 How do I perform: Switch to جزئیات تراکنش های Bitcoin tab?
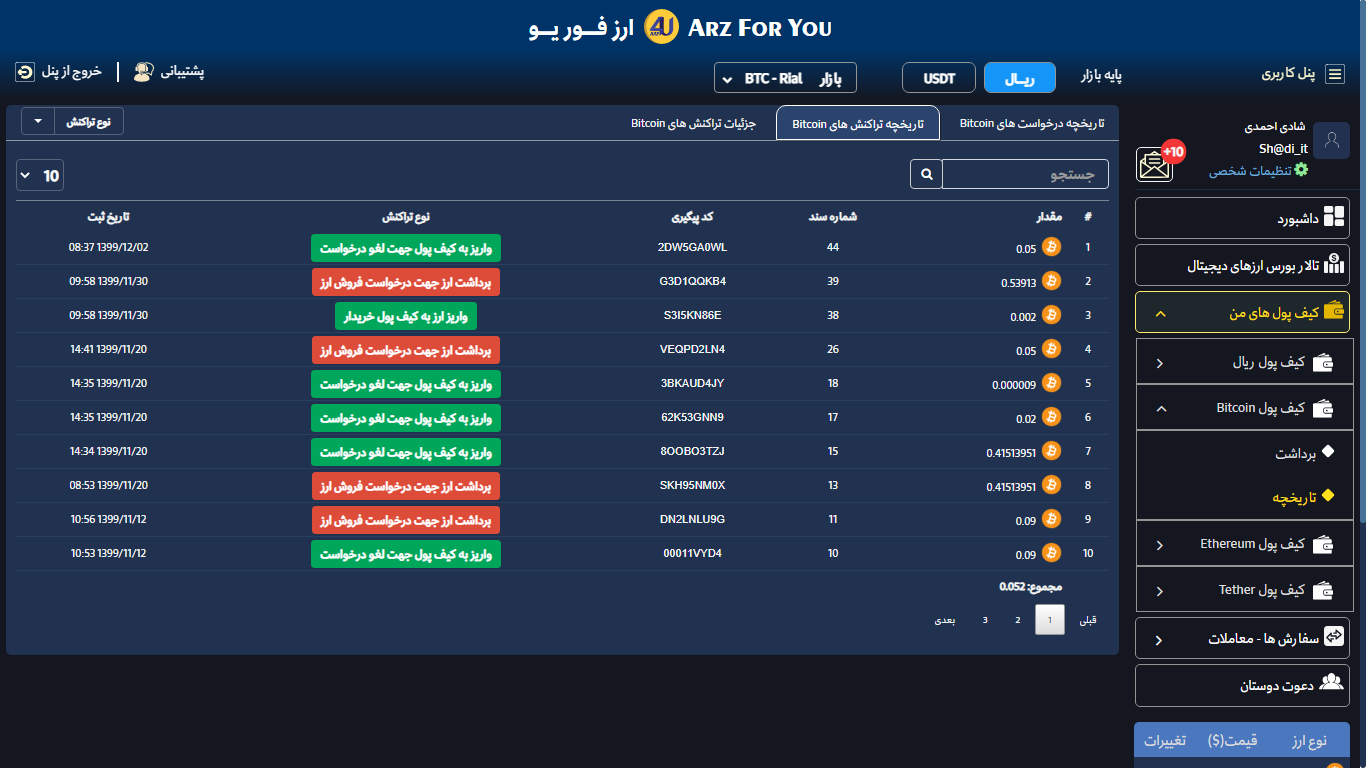693,123
